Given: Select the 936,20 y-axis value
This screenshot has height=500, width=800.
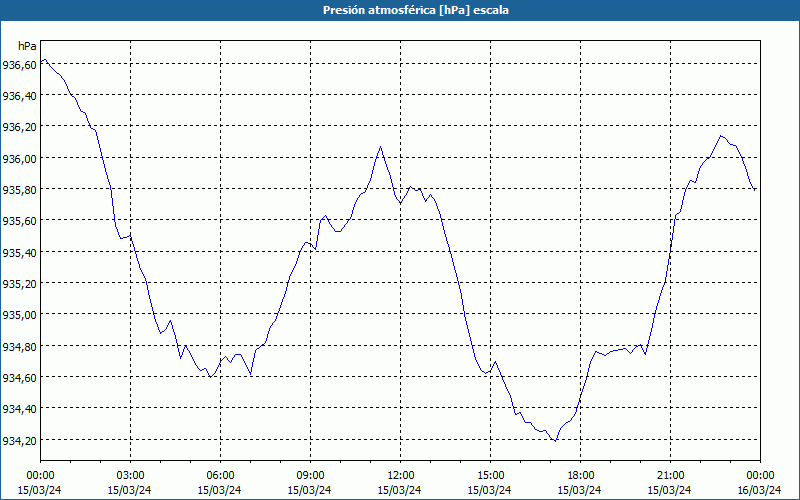Looking at the screenshot, I should [19, 127].
